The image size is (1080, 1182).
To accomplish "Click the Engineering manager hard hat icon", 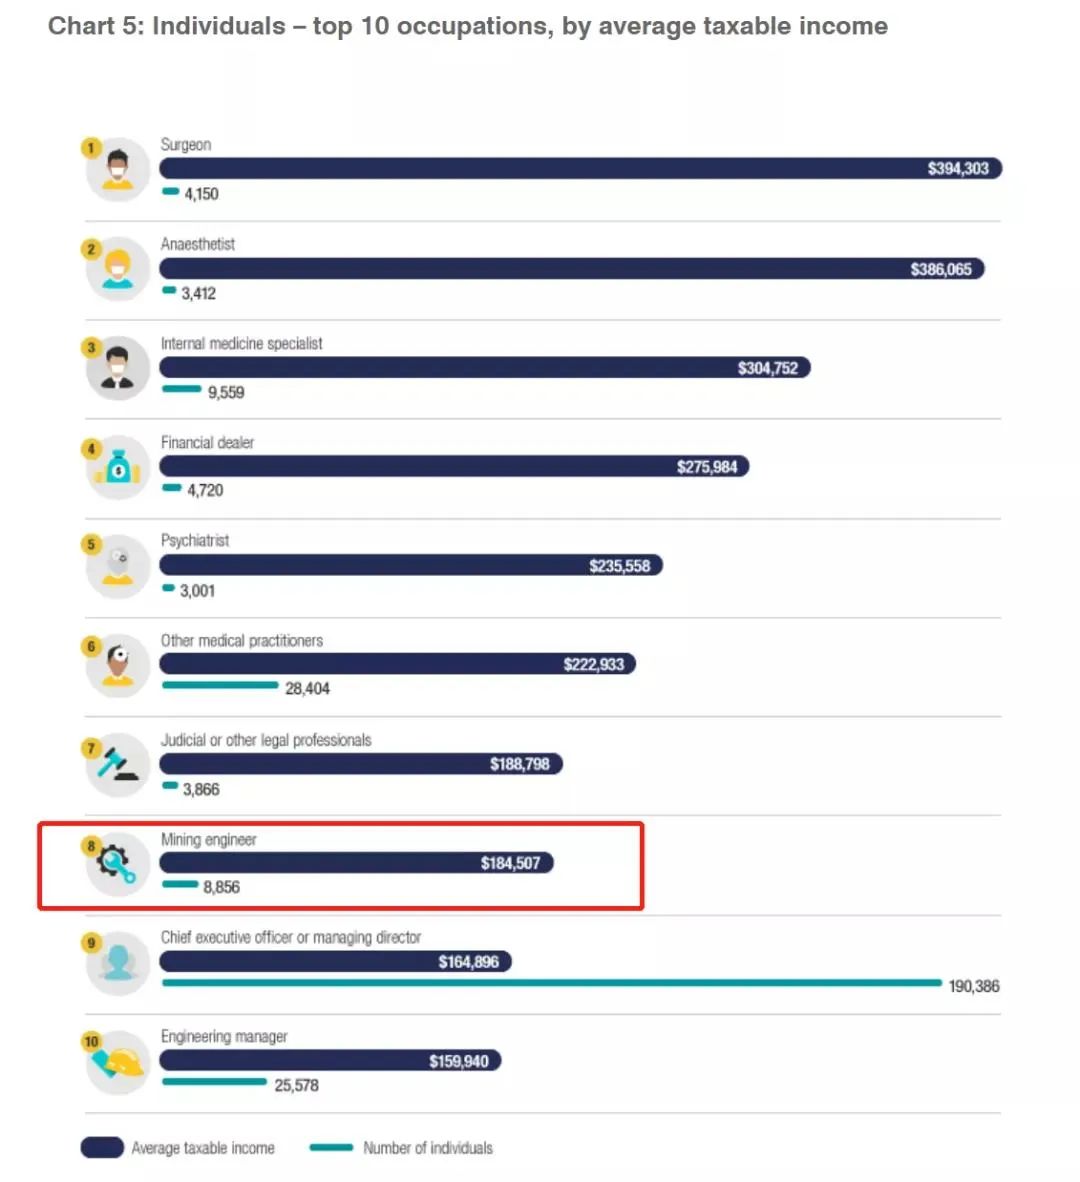I will click(118, 1062).
